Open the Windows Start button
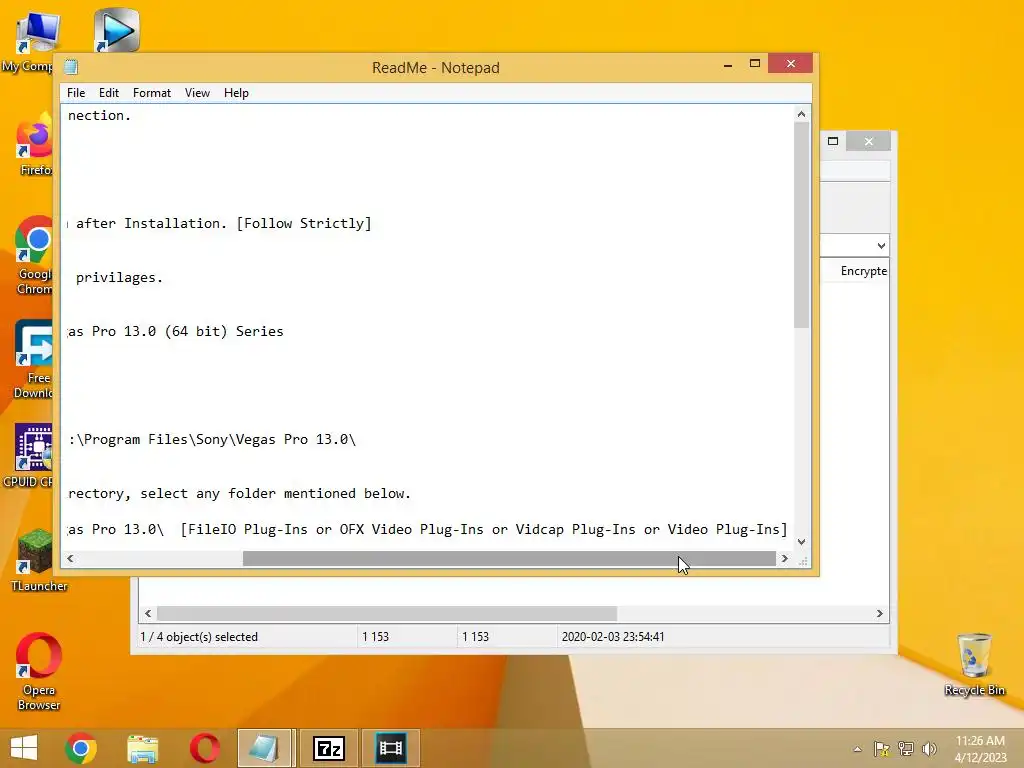The image size is (1024, 768). pos(24,748)
